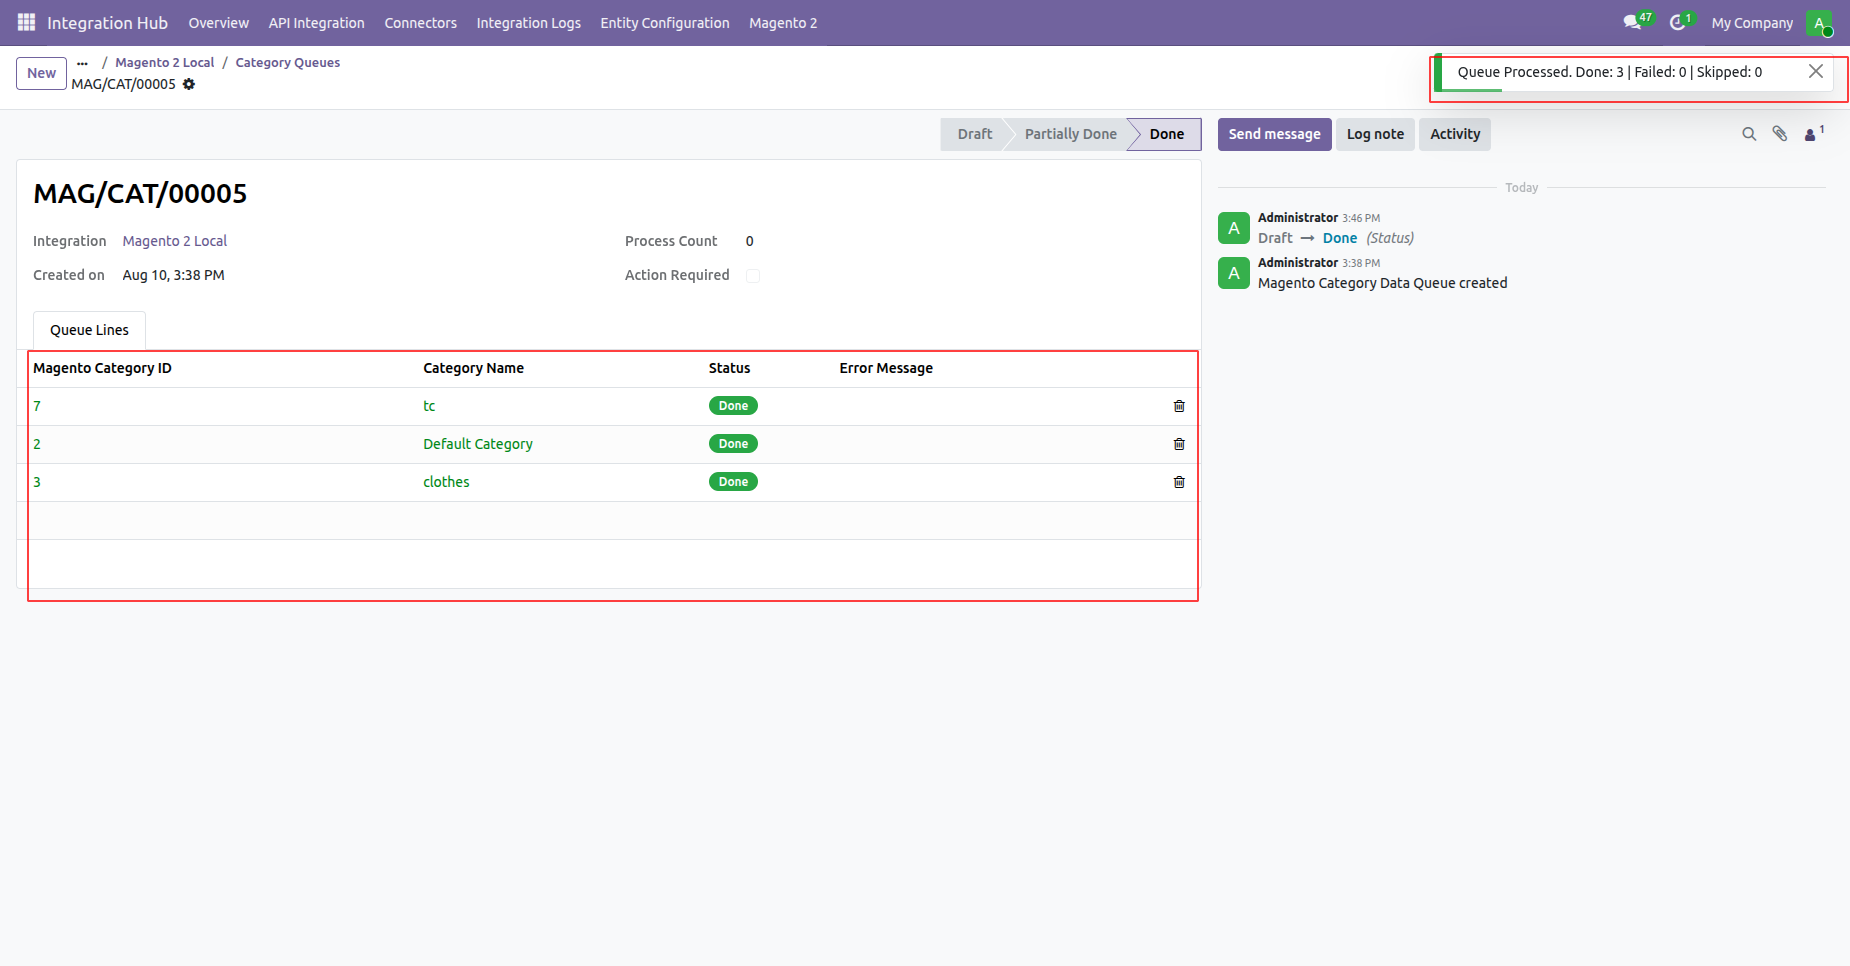
Task: Open the My Company switcher
Action: pyautogui.click(x=1752, y=23)
